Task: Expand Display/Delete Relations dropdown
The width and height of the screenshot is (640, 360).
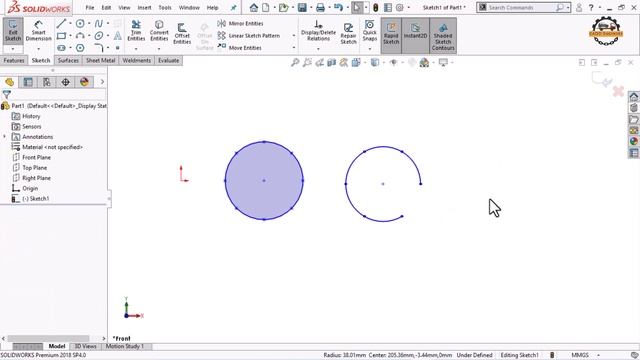Action: click(x=318, y=49)
